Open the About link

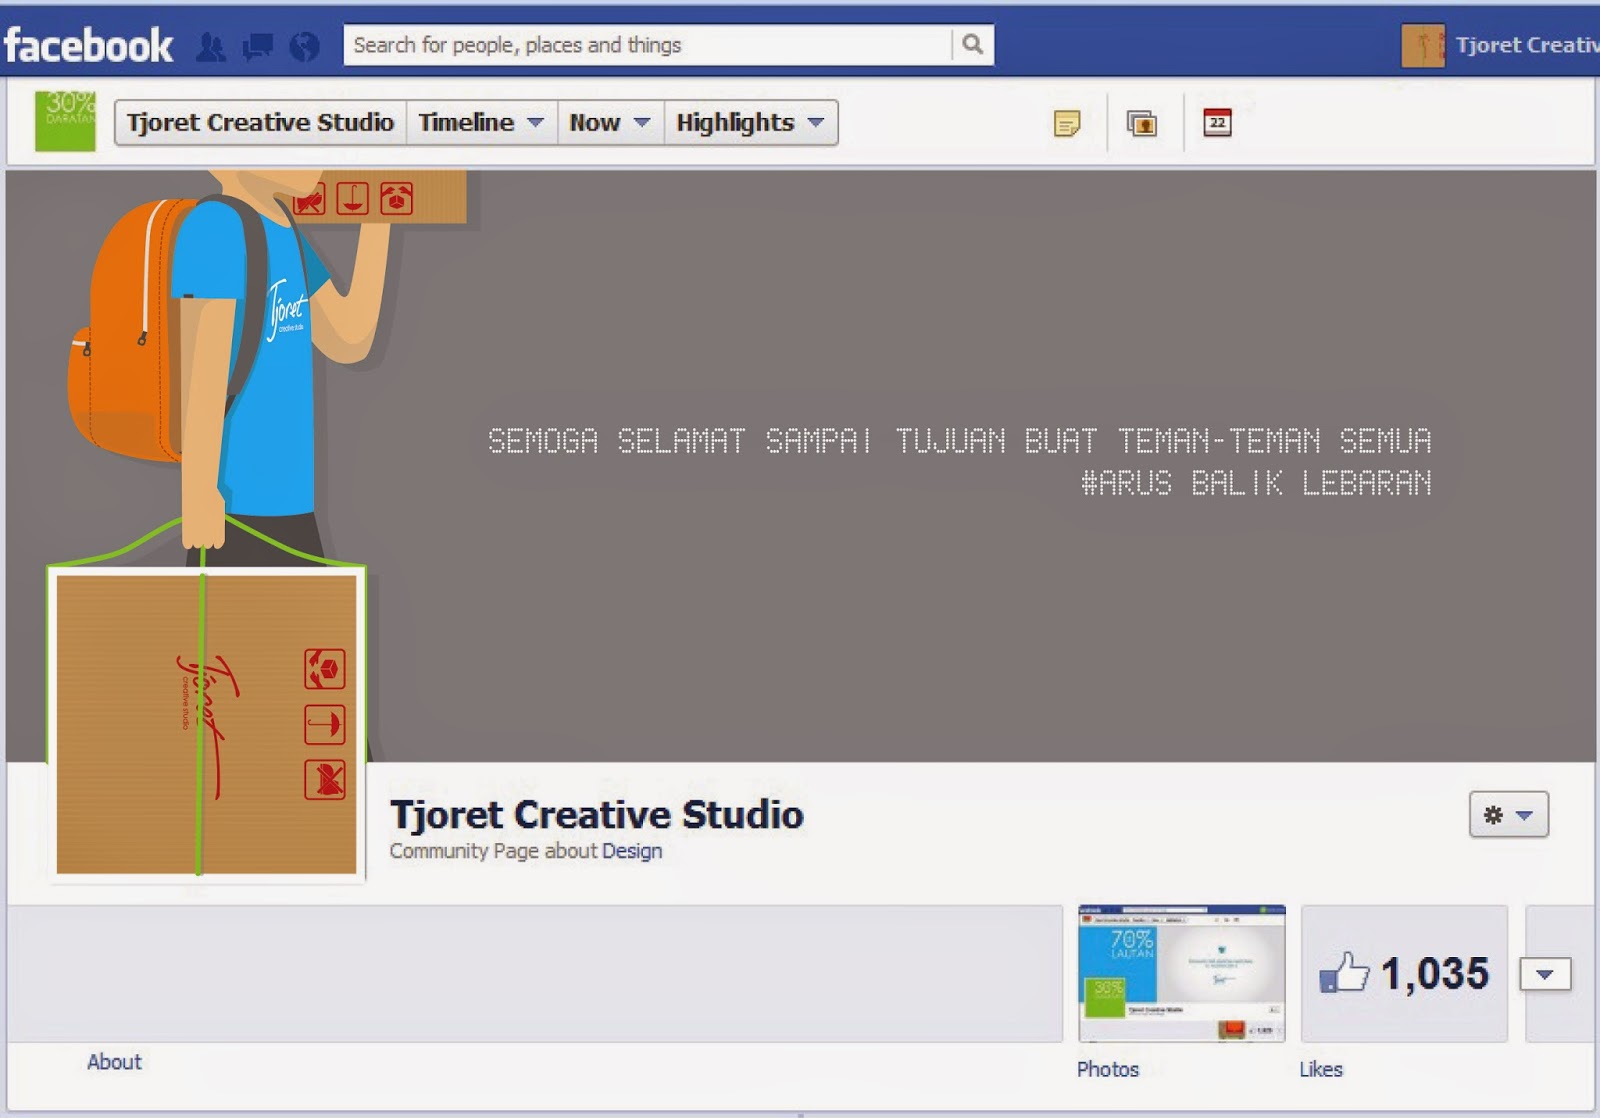[x=114, y=1062]
